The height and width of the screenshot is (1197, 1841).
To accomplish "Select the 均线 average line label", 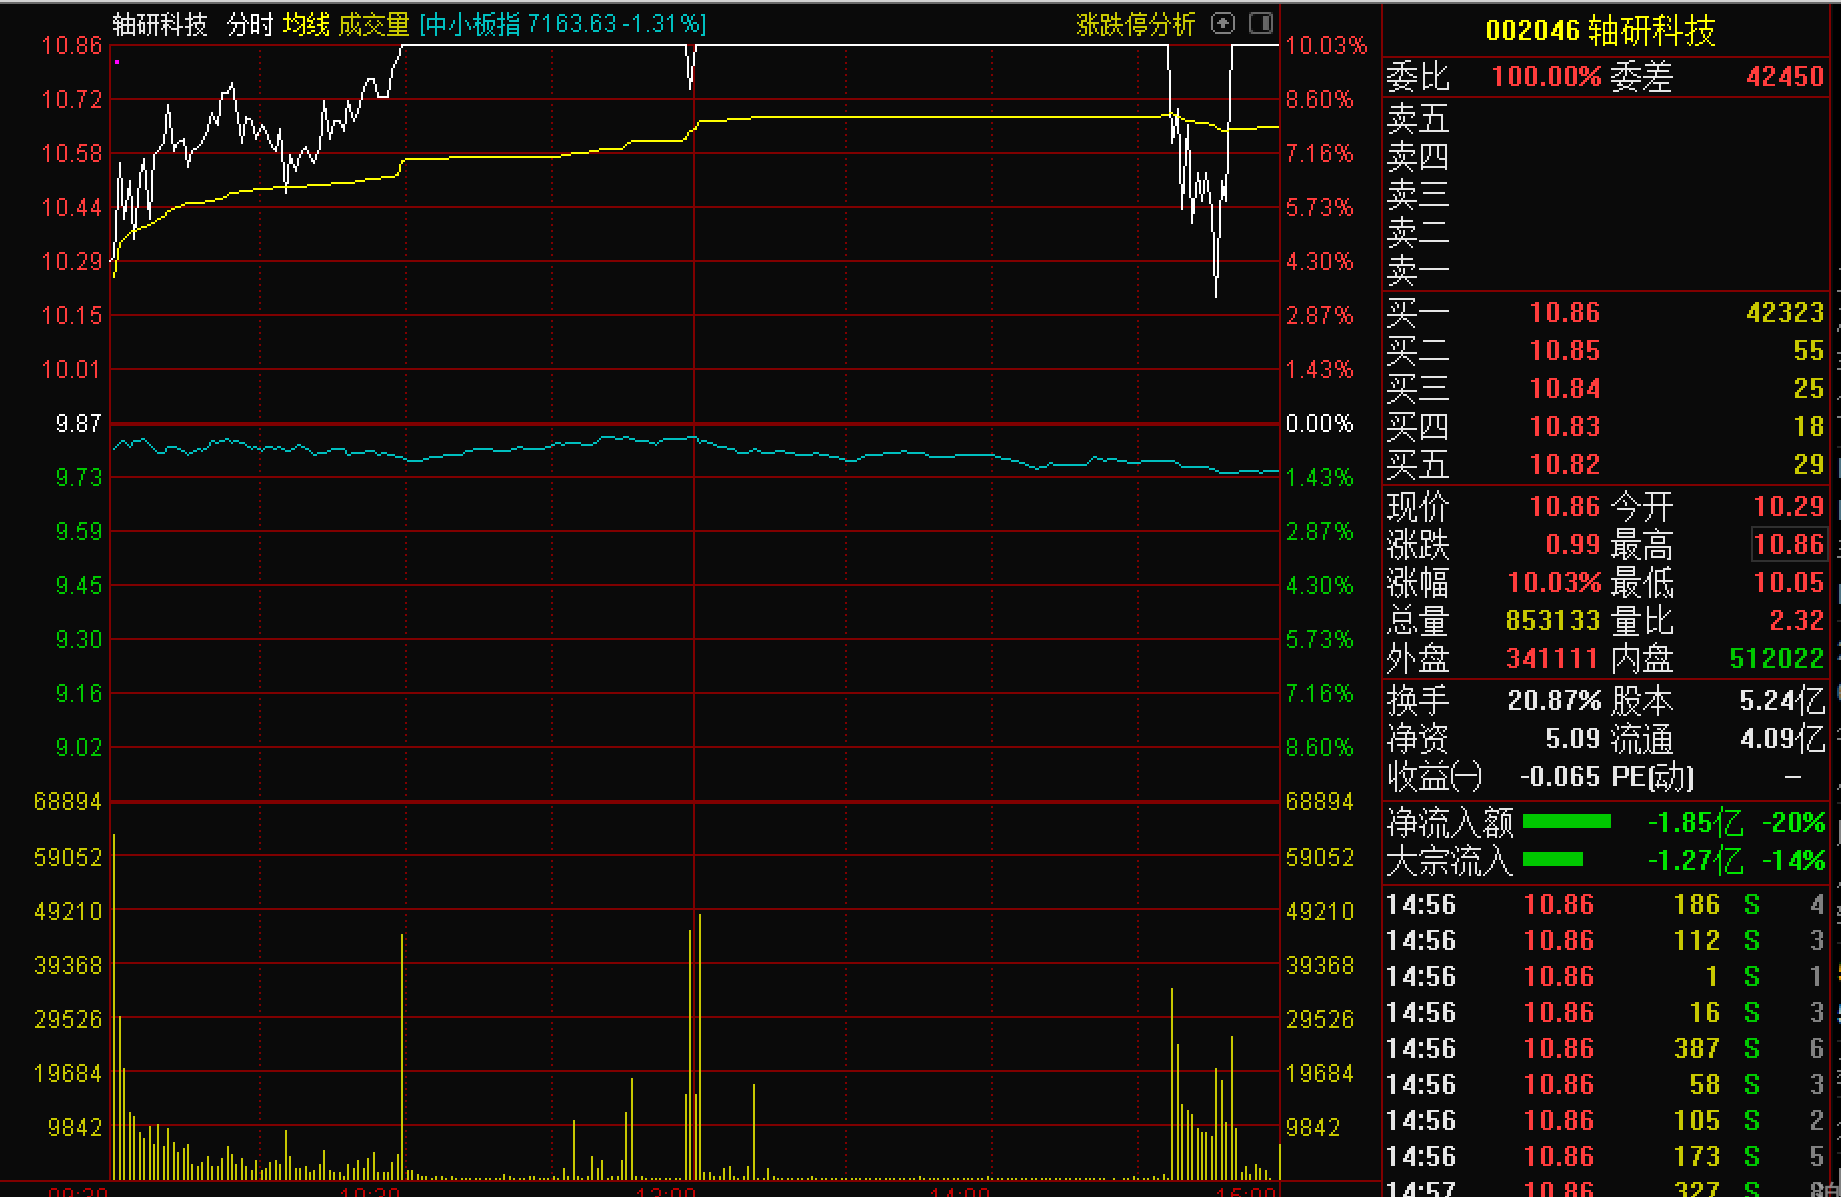I will coord(306,24).
